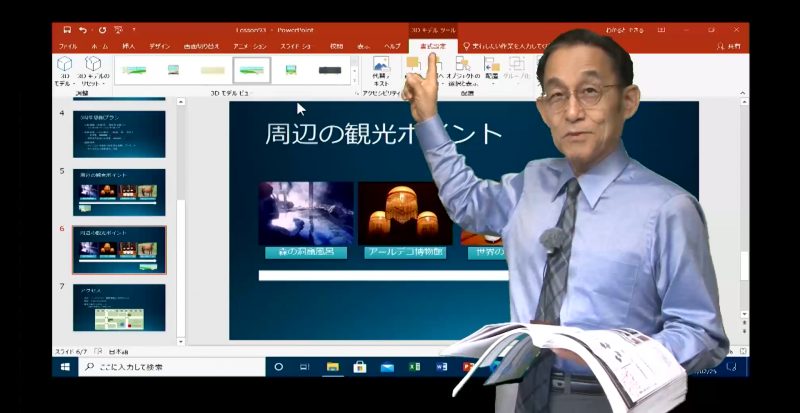
Task: Click the Redo icon in quick access toolbar
Action: 102,30
